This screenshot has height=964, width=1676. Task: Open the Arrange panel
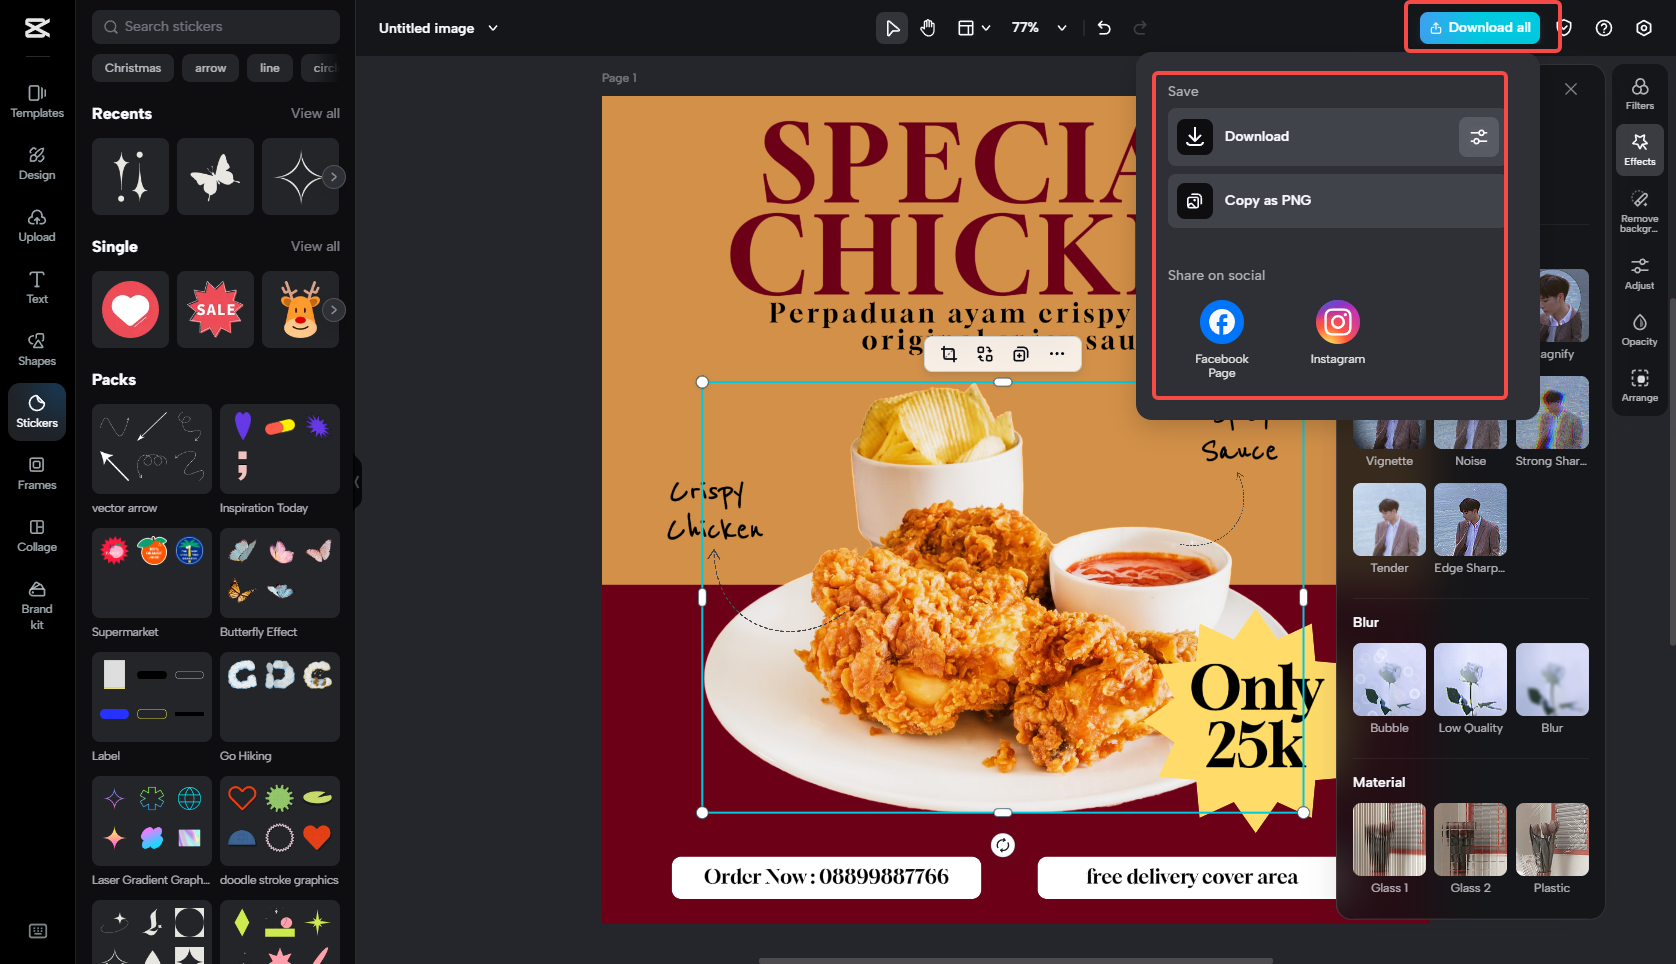coord(1640,385)
